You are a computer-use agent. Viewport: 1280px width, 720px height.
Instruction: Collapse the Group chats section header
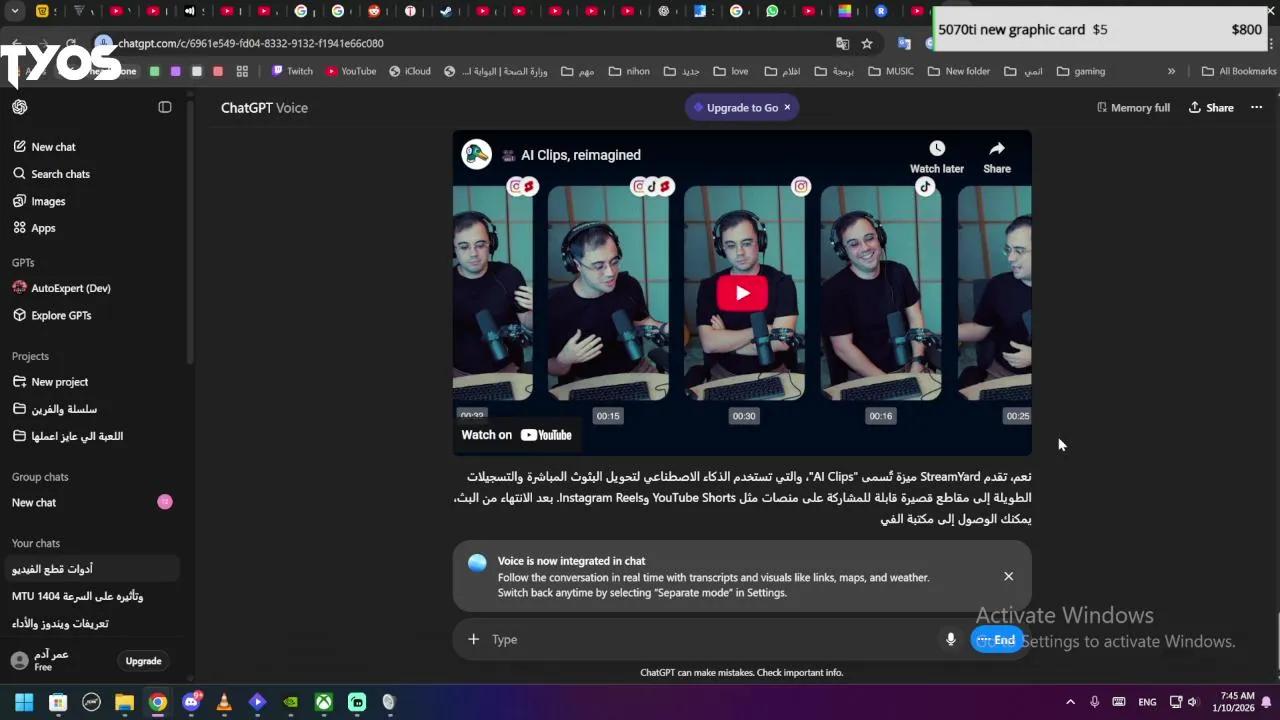coord(40,477)
